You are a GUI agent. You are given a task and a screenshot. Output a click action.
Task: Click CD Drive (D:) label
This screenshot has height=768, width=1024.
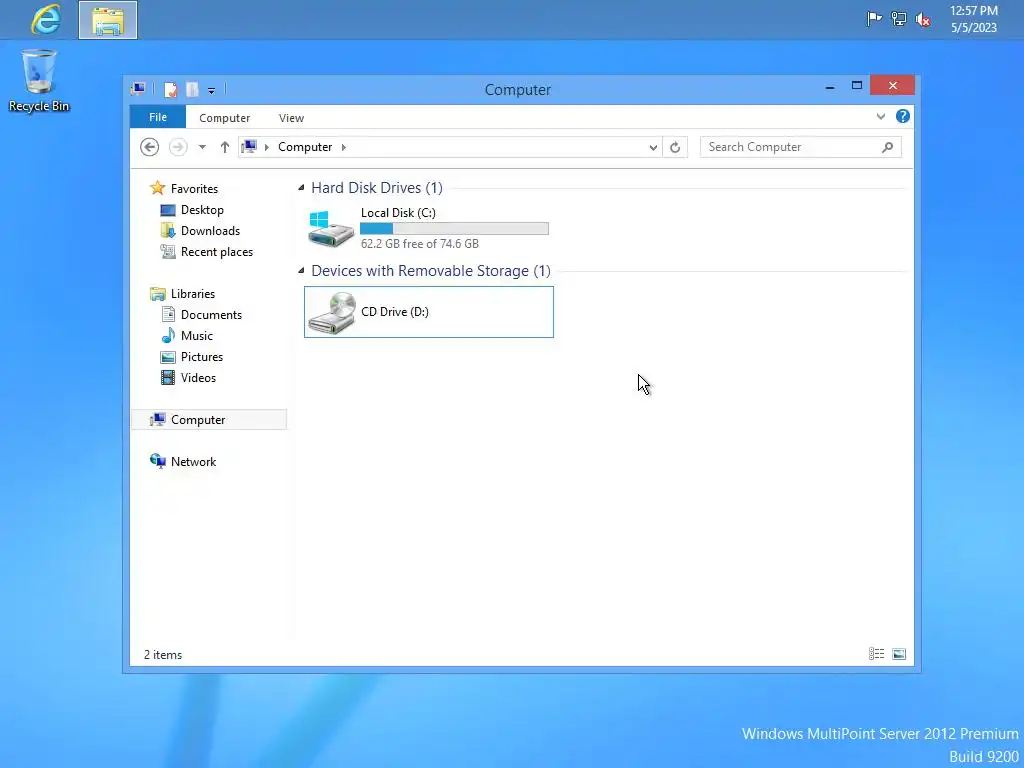point(395,312)
